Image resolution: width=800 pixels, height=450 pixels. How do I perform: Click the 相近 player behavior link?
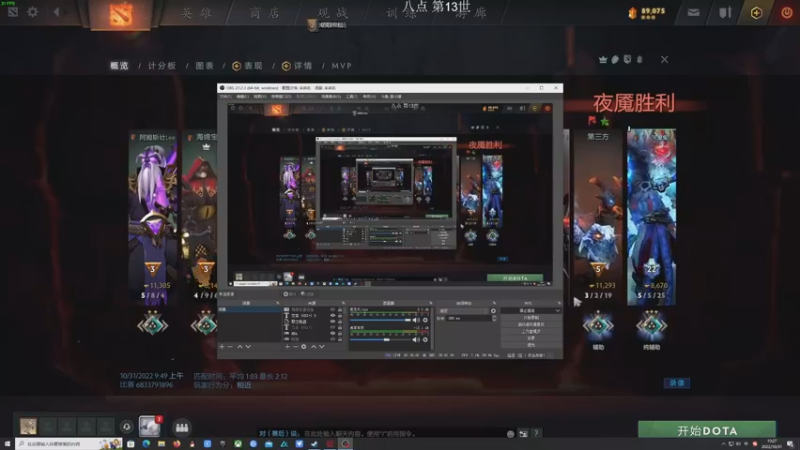click(x=244, y=385)
